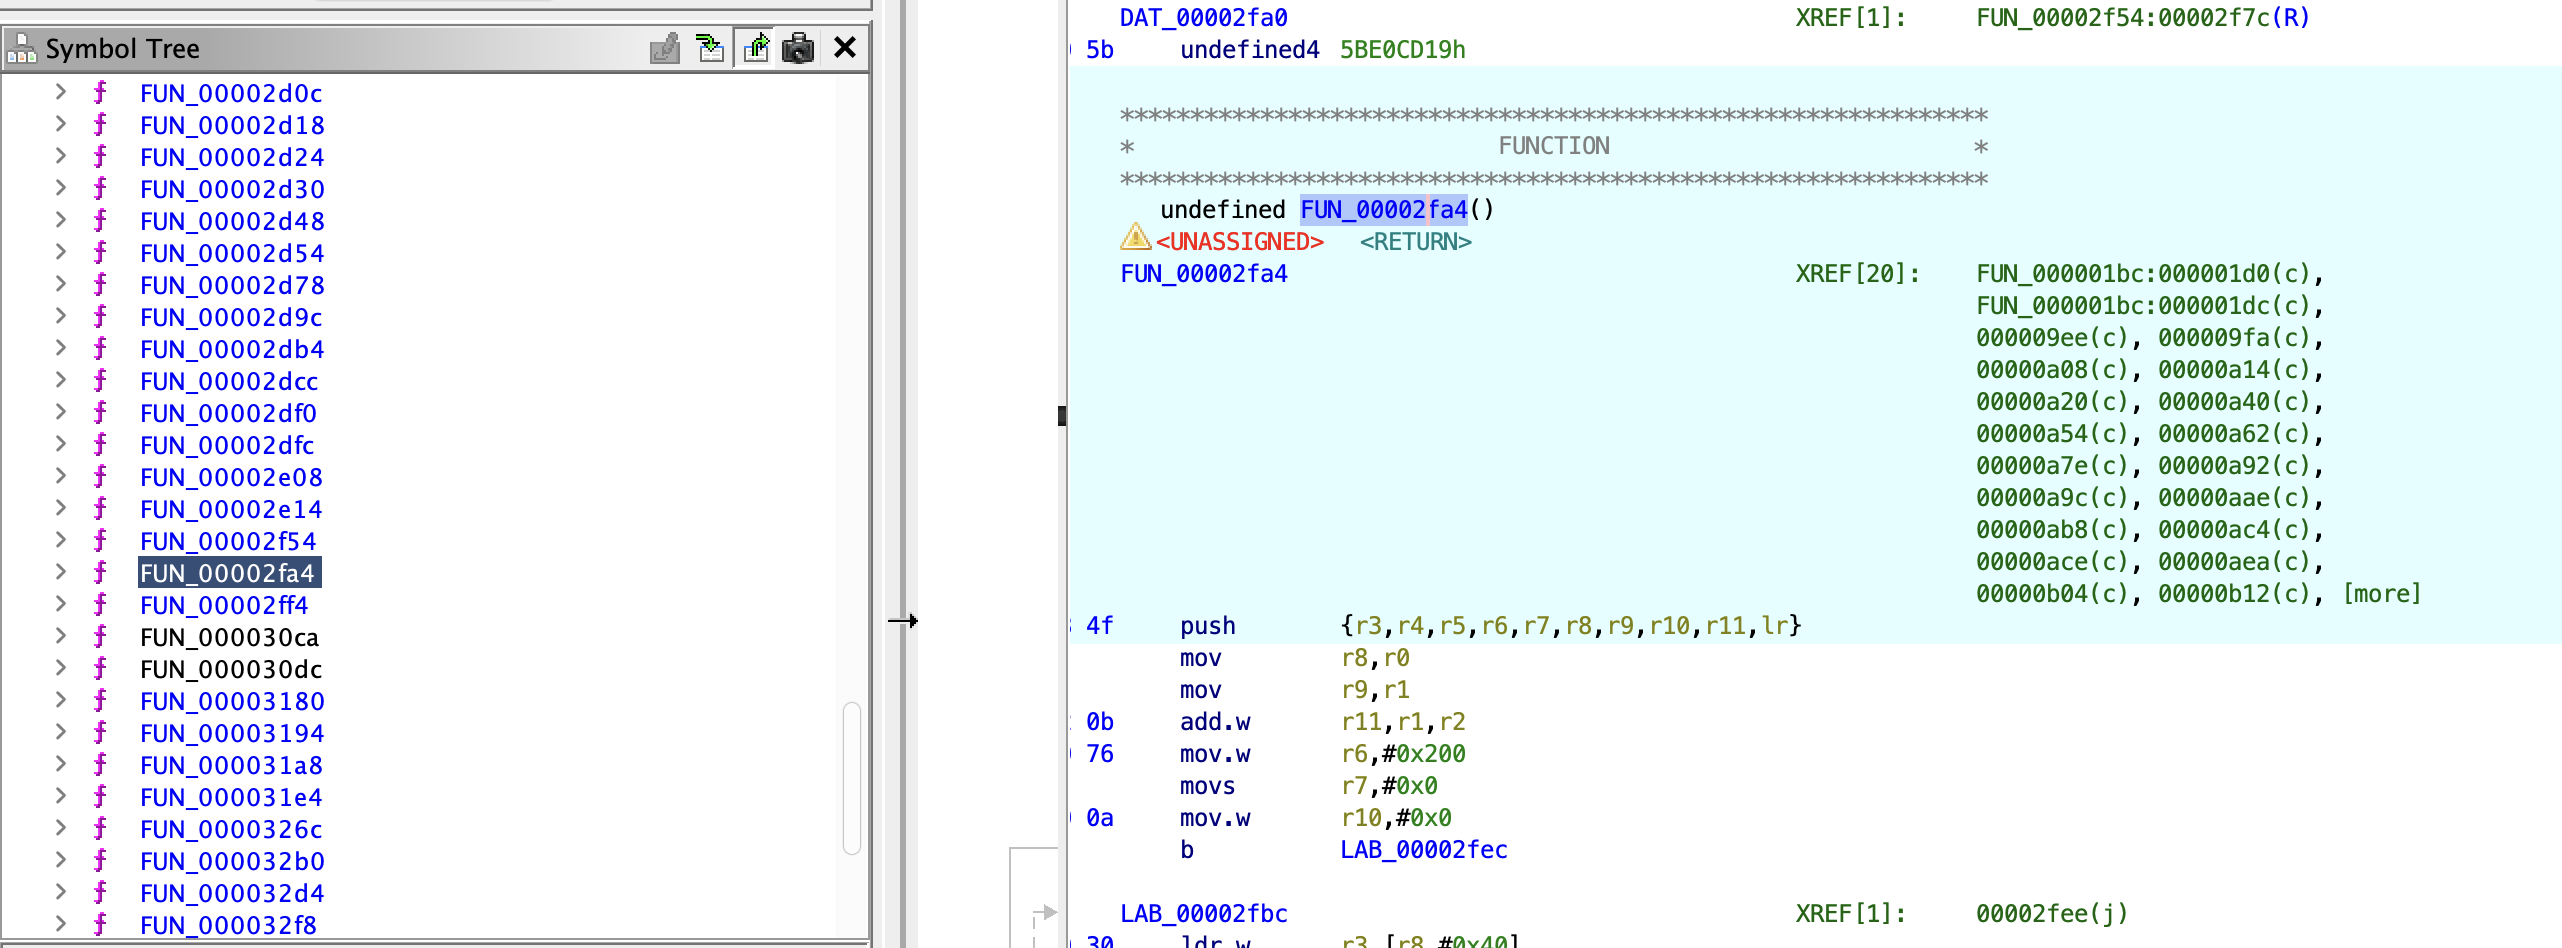Expand the FUN_00002f54 tree node

click(x=61, y=540)
